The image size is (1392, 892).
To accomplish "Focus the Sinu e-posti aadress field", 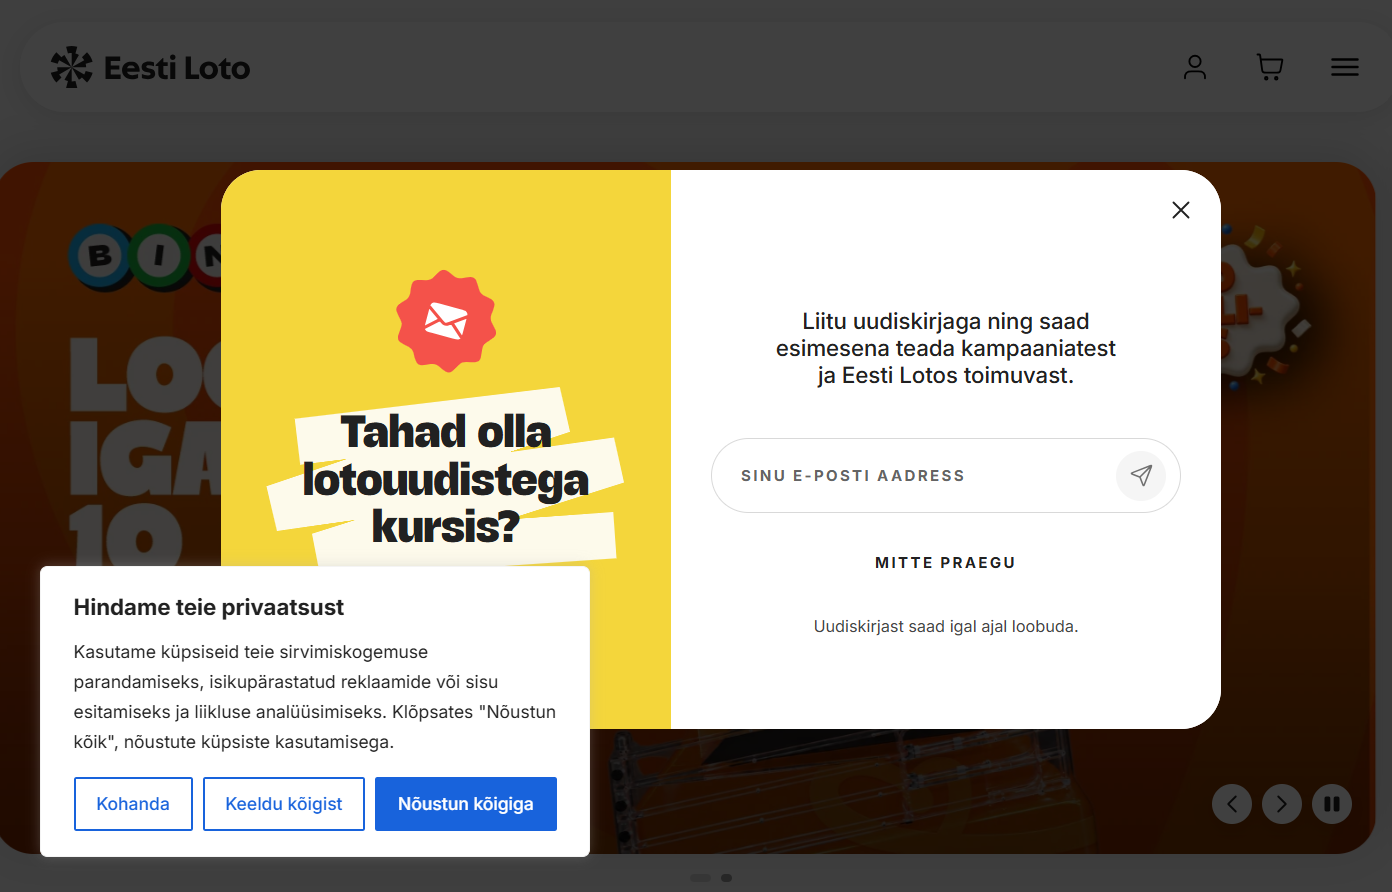I will point(946,476).
